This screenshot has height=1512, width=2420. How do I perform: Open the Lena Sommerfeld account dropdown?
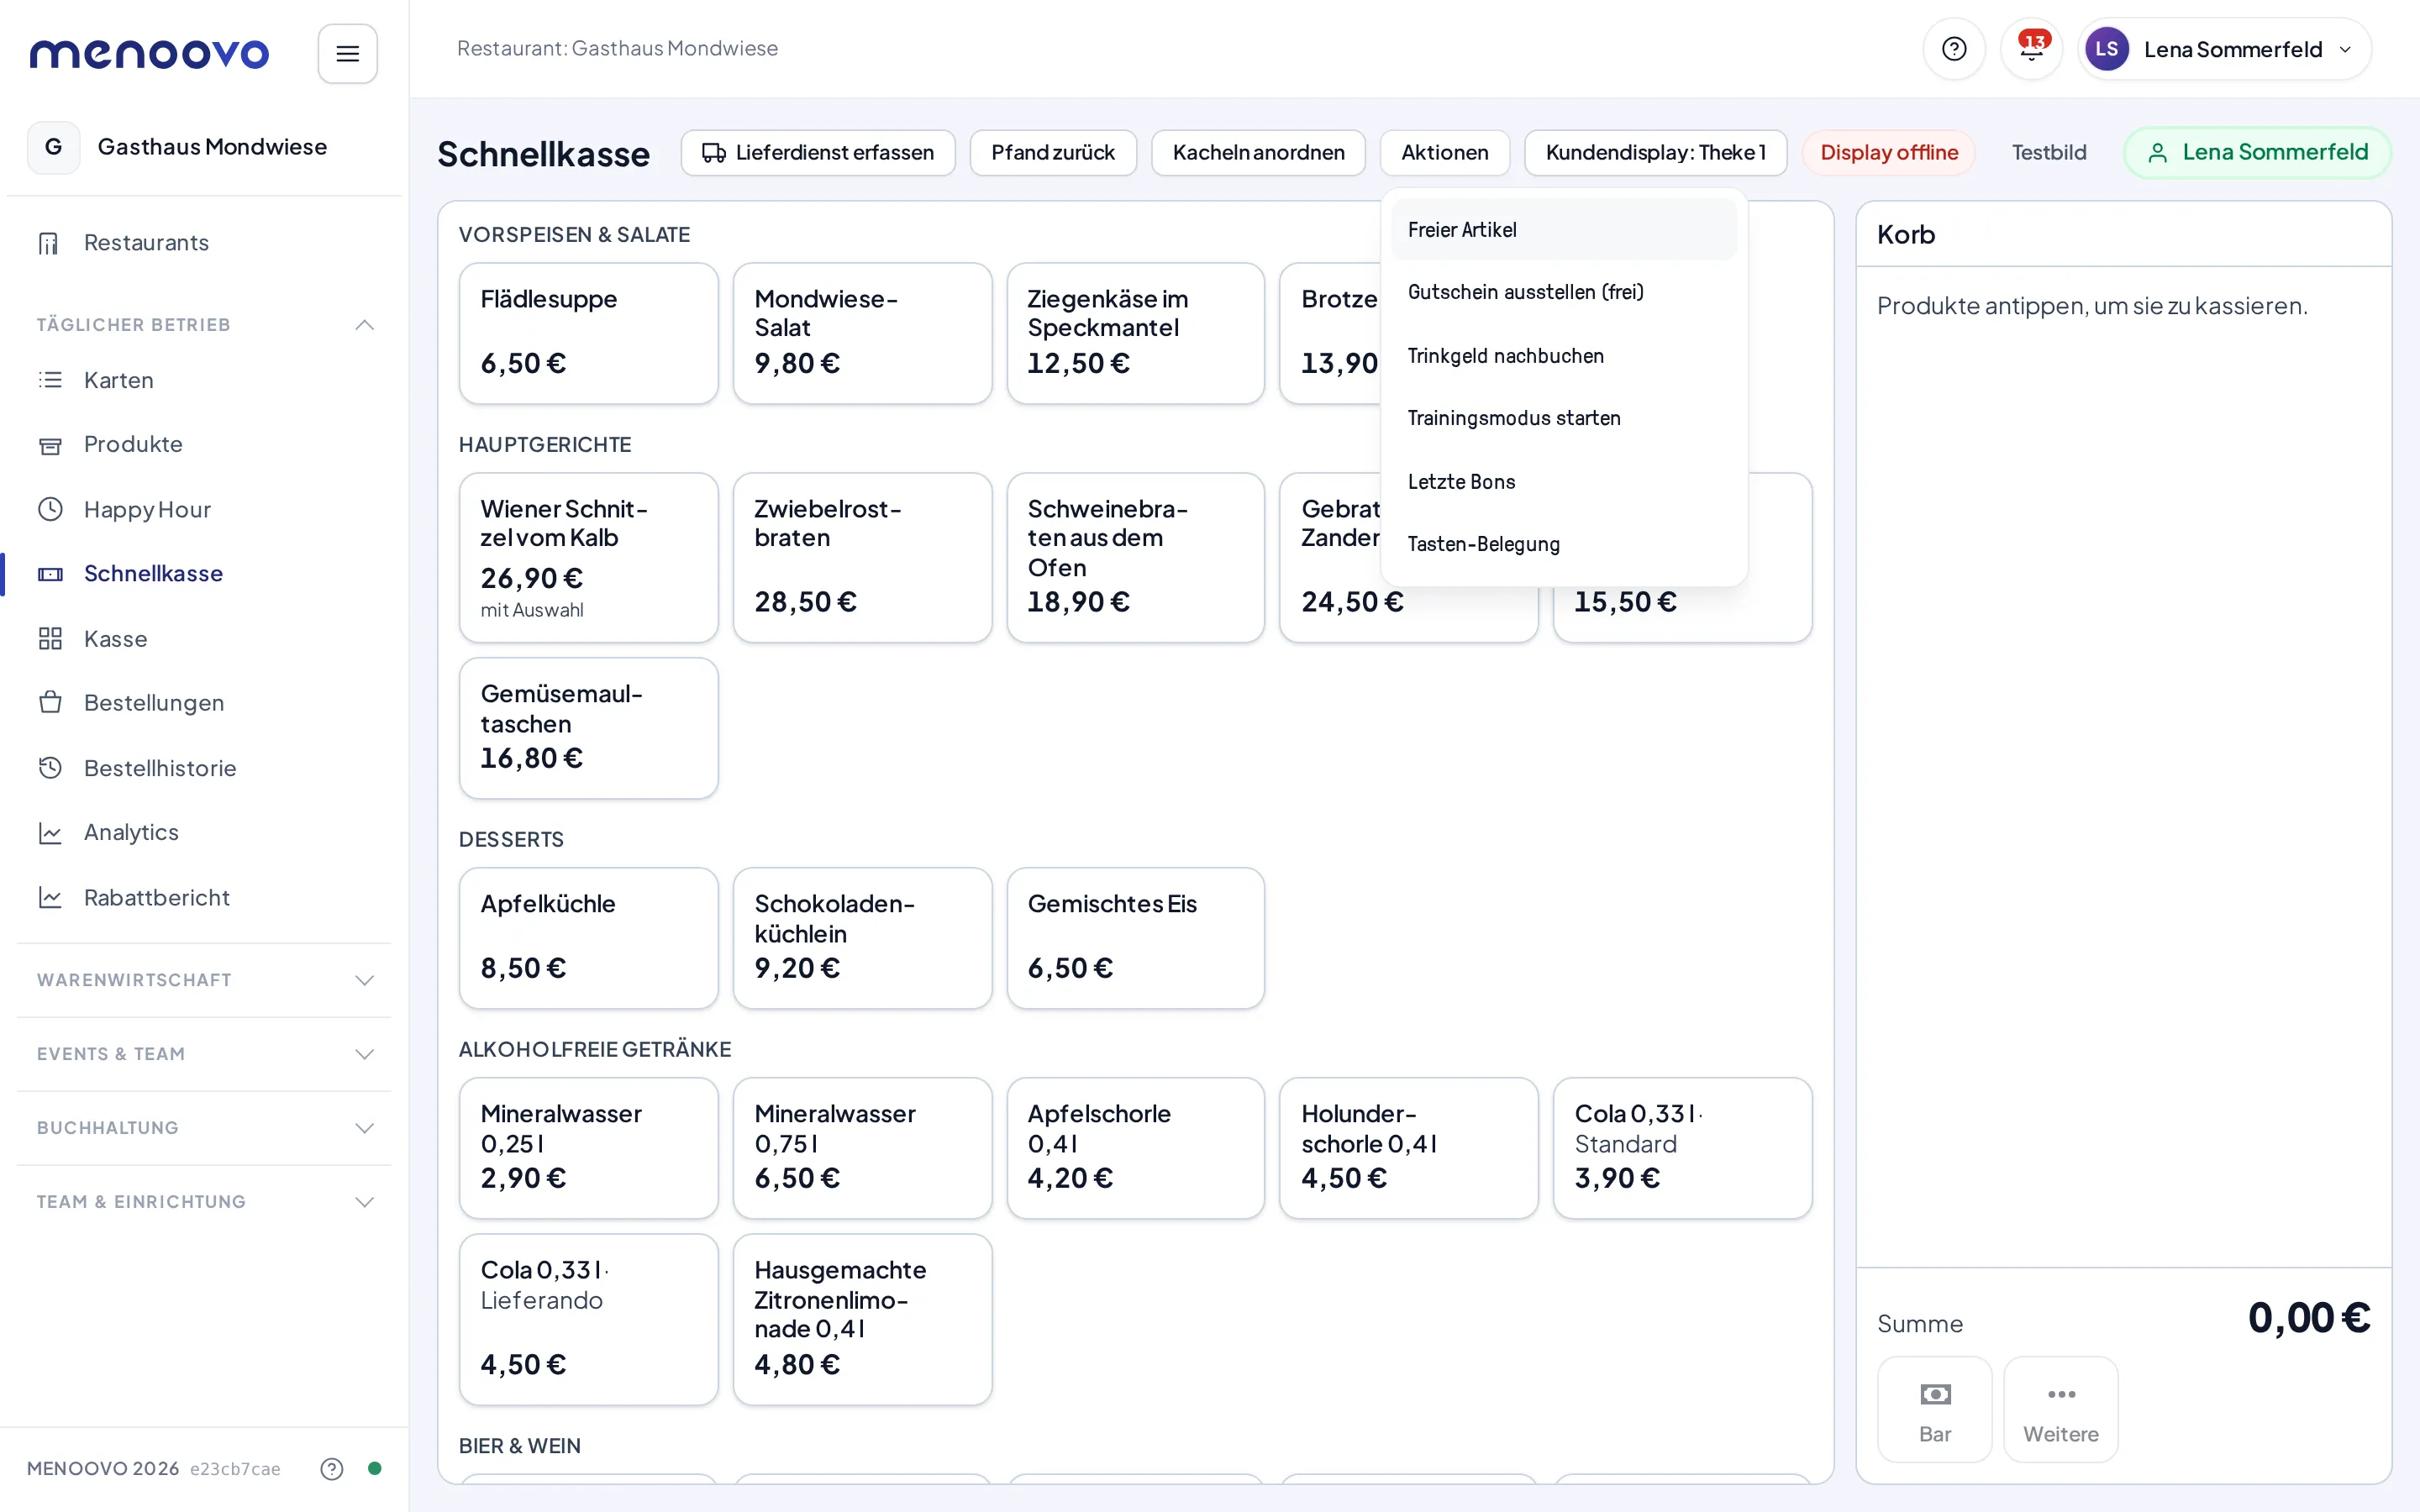tap(2224, 49)
